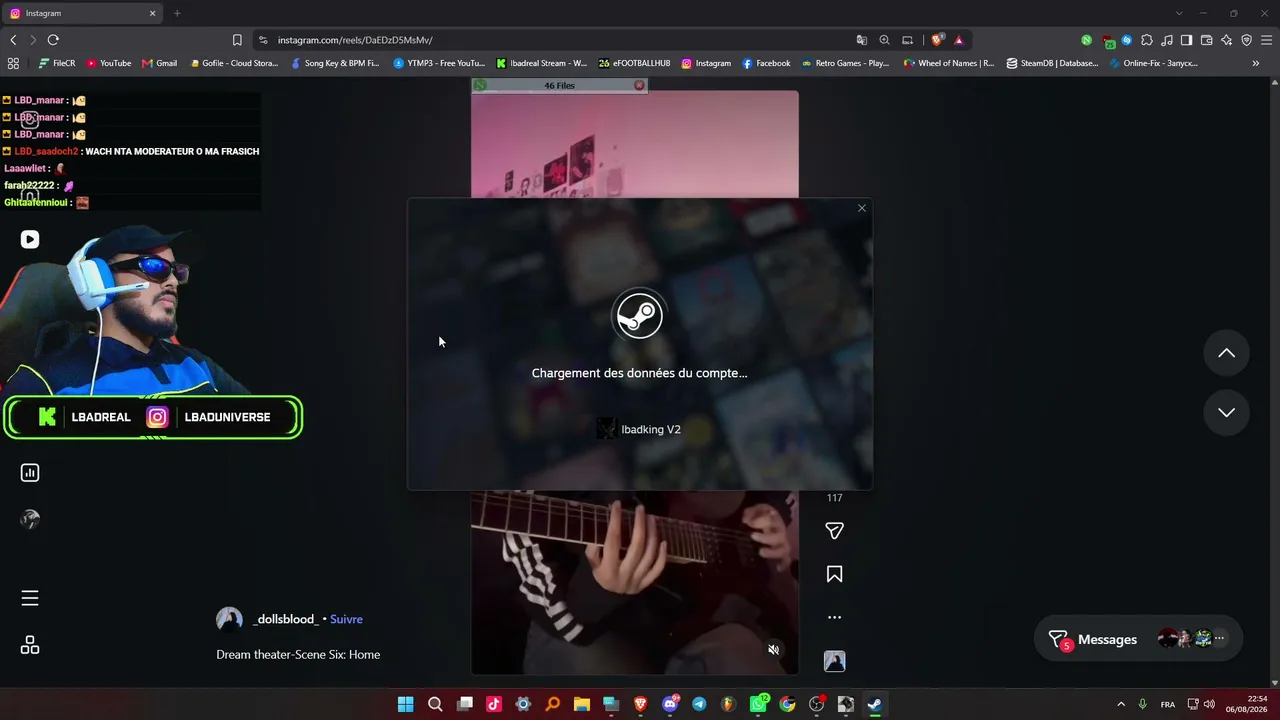Screen dimensions: 1280x720
Task: Open the Leo AI sparkle icon
Action: pos(1226,40)
